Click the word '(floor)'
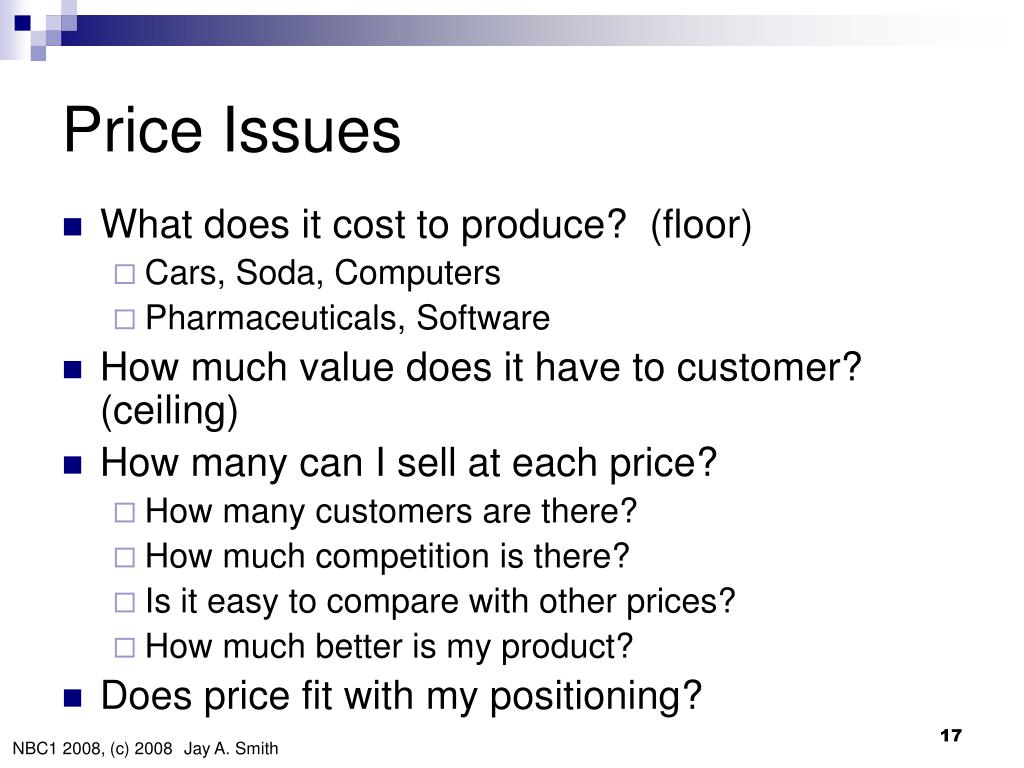The image size is (1024, 768). click(701, 225)
